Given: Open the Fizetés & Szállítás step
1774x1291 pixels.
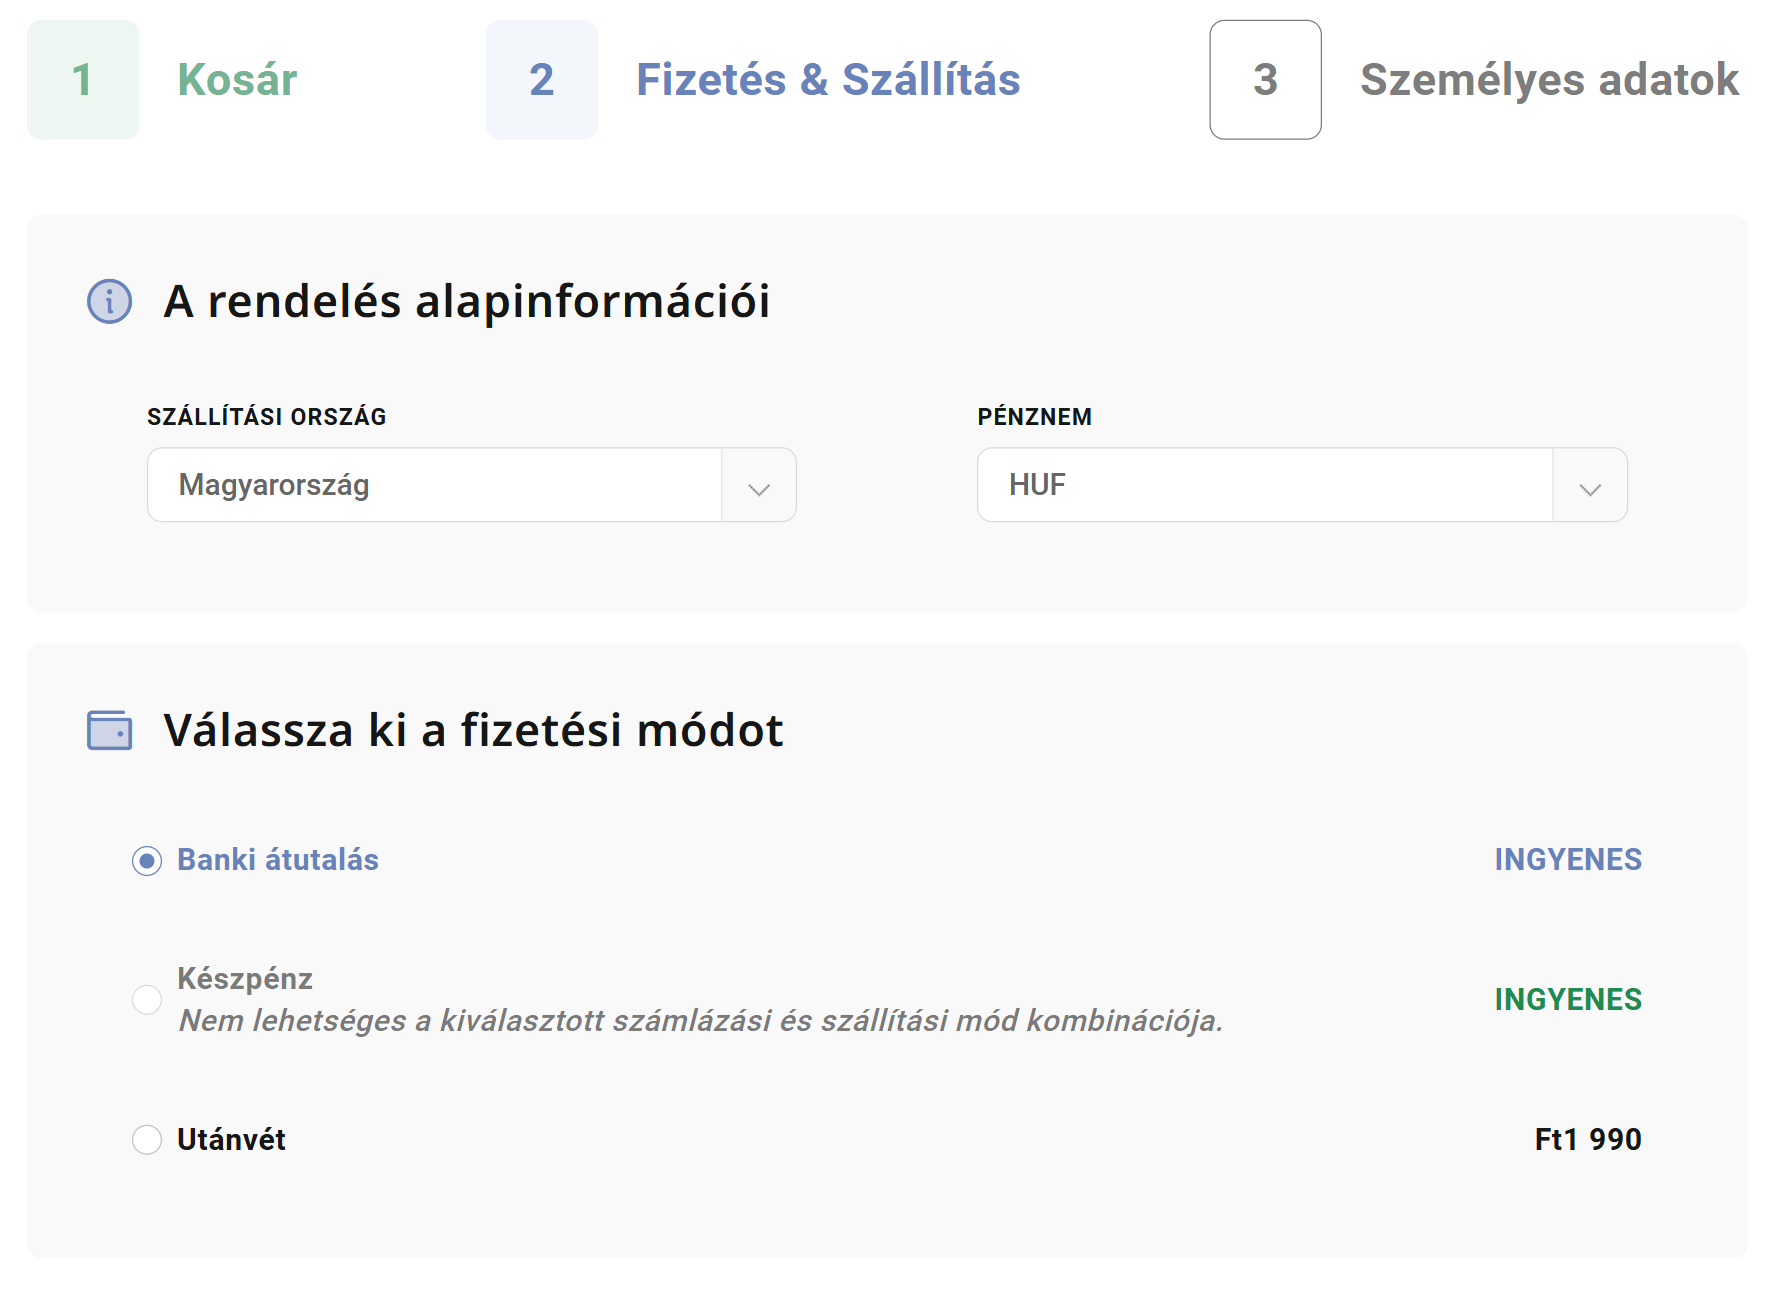Looking at the screenshot, I should (x=828, y=80).
